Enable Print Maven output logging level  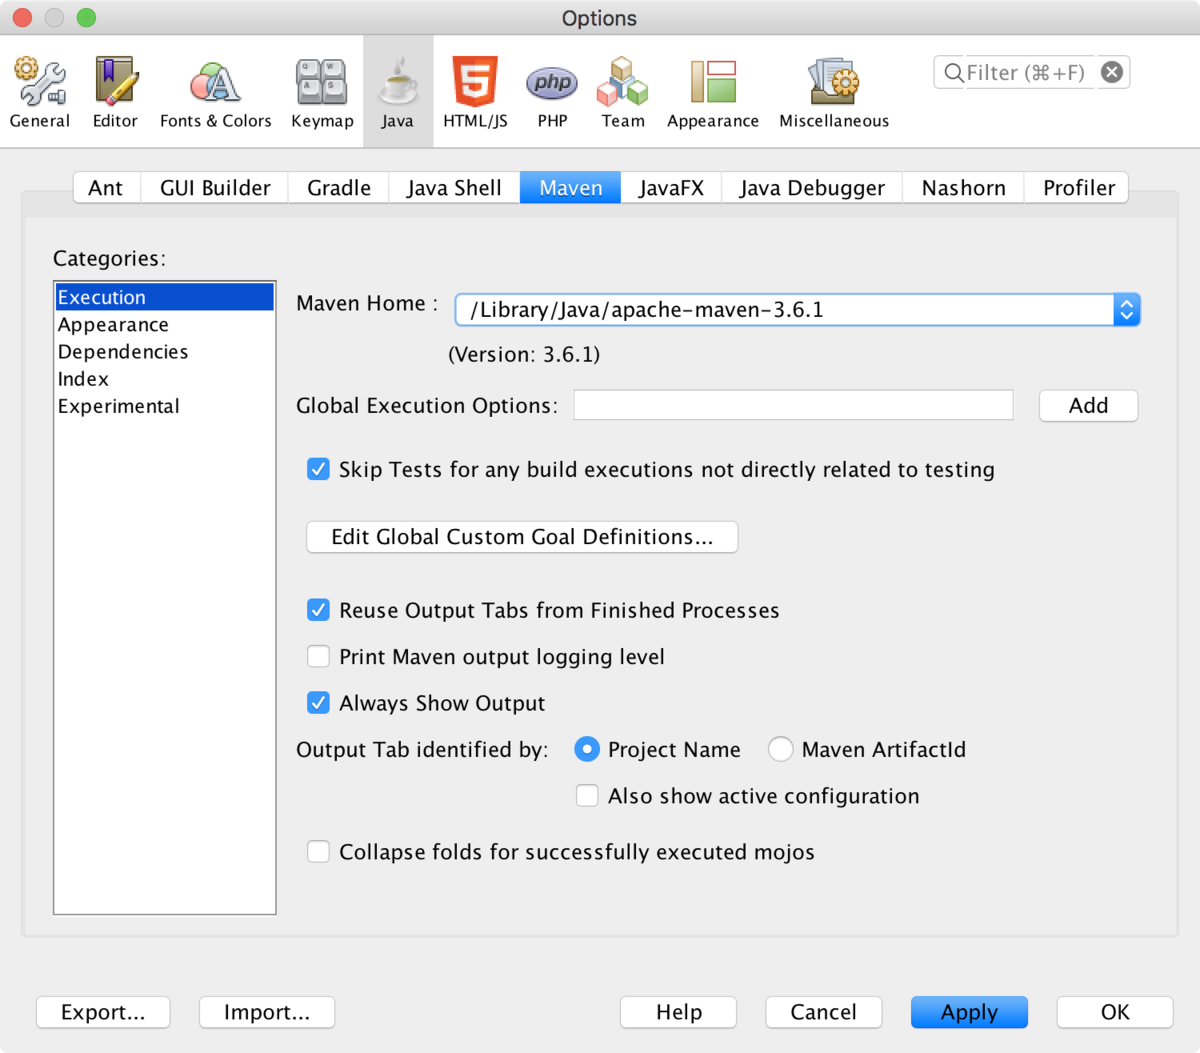pyautogui.click(x=318, y=656)
